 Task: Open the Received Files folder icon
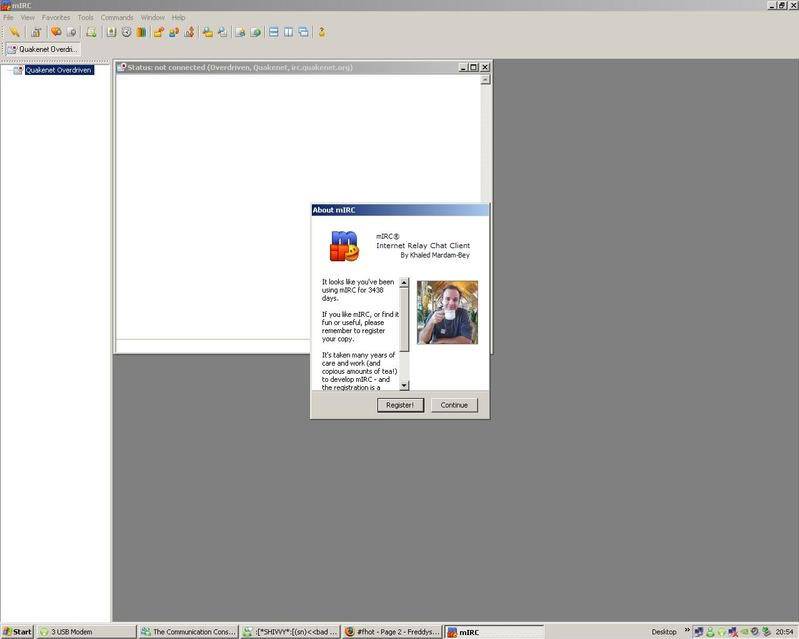click(x=207, y=32)
